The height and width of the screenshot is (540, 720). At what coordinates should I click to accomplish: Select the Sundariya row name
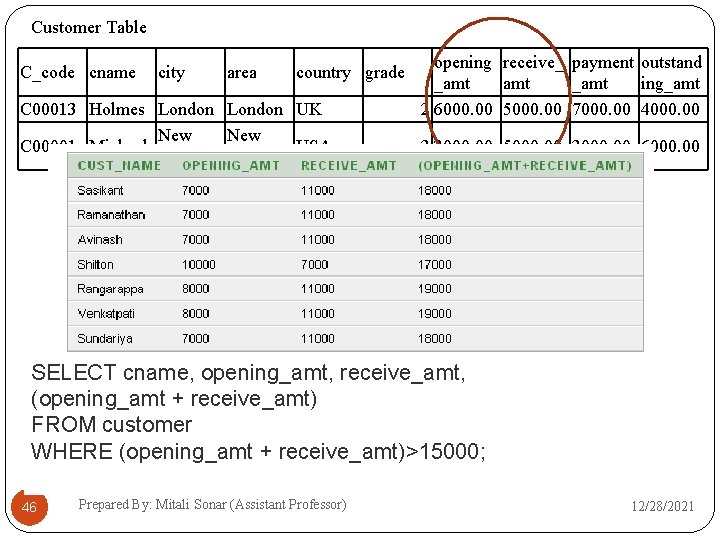(x=105, y=339)
